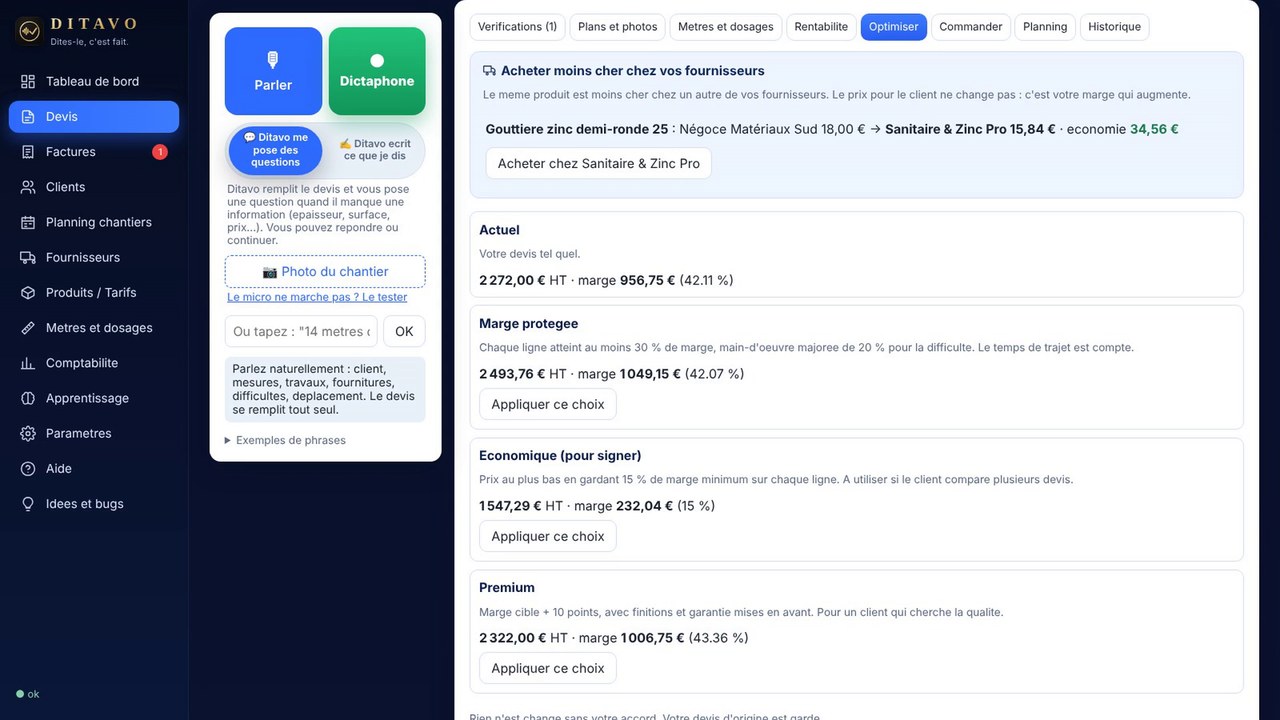Click OK next to the text input
This screenshot has width=1280, height=720.
pos(404,332)
